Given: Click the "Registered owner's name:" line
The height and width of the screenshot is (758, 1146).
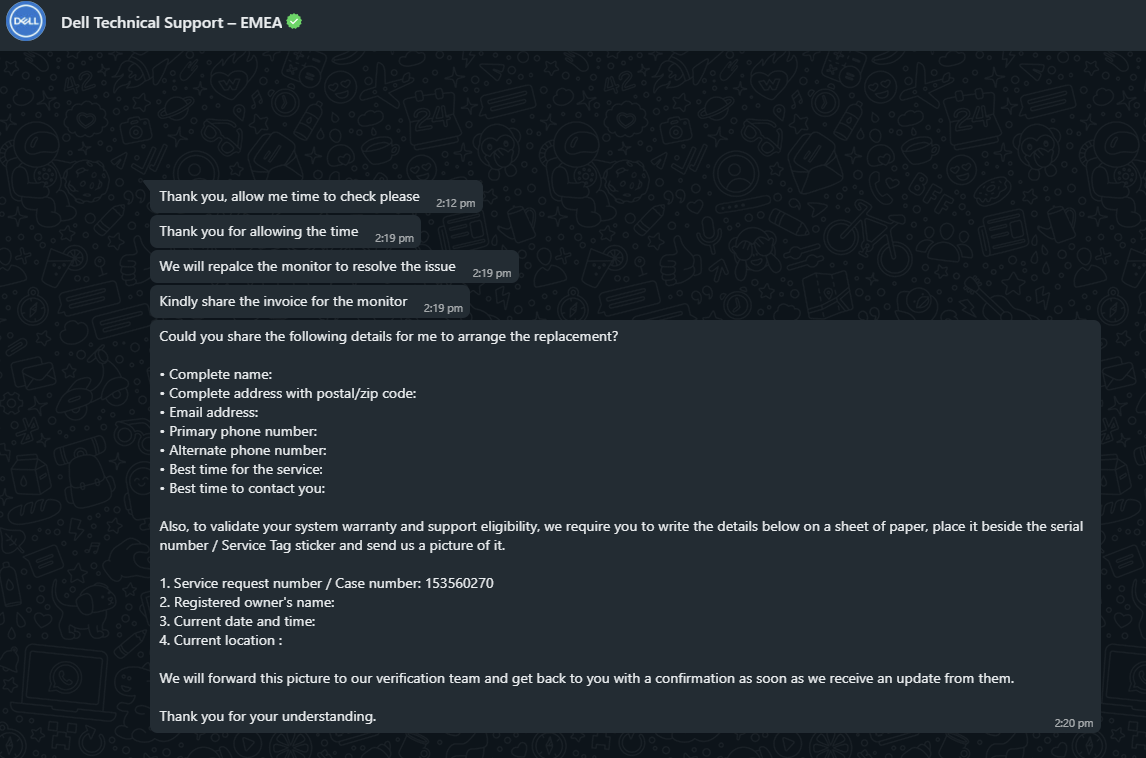Looking at the screenshot, I should (x=247, y=602).
